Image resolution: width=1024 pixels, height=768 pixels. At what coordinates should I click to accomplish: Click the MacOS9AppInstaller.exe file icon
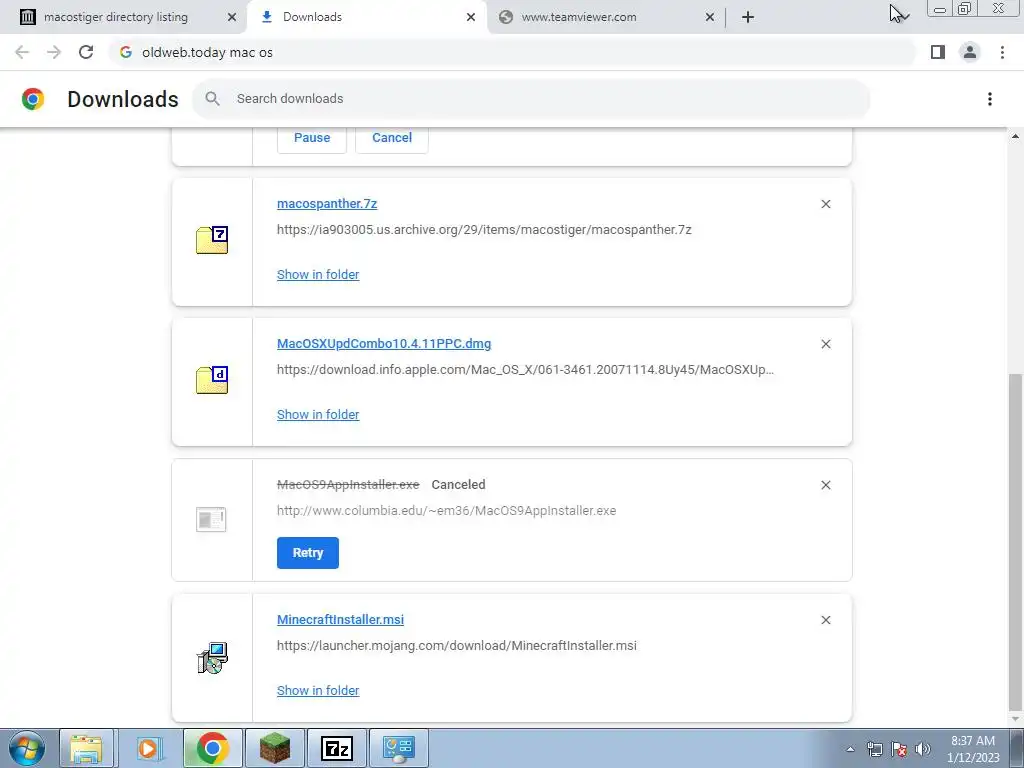211,520
